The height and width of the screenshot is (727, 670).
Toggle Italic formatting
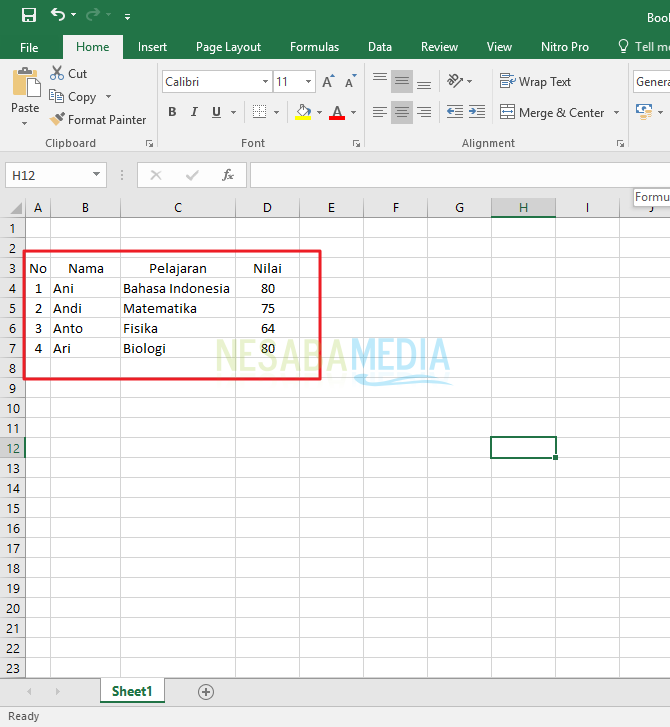click(x=194, y=112)
